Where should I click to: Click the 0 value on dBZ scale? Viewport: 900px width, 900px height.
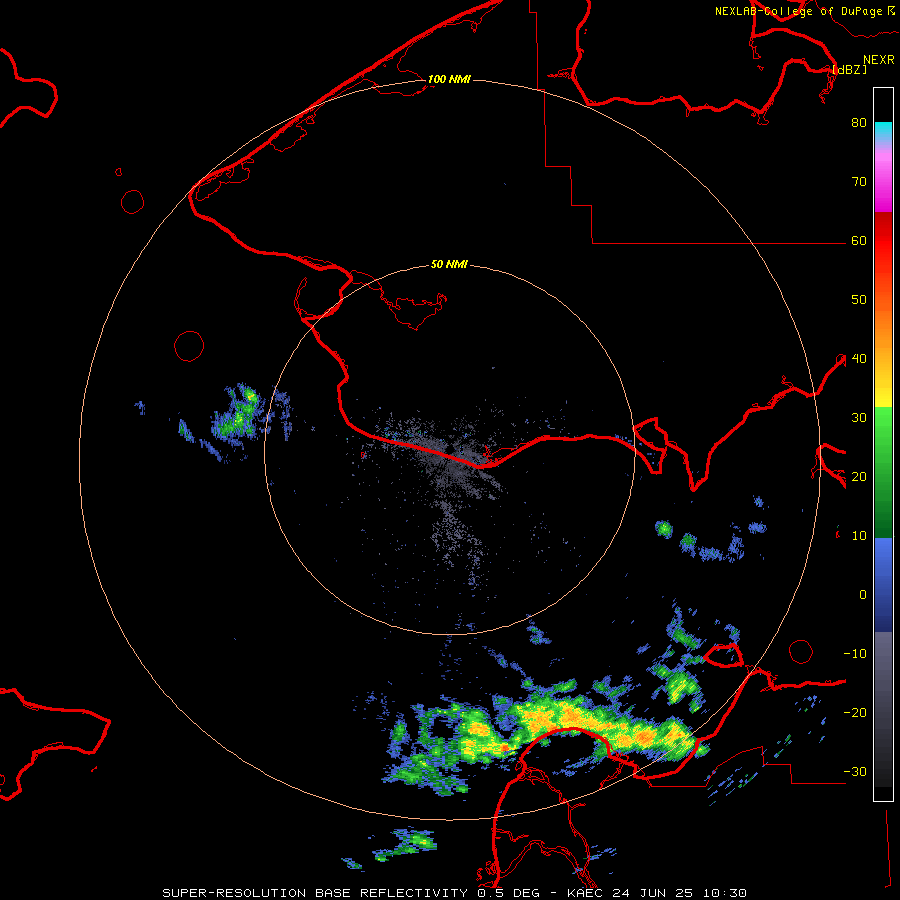coord(863,595)
